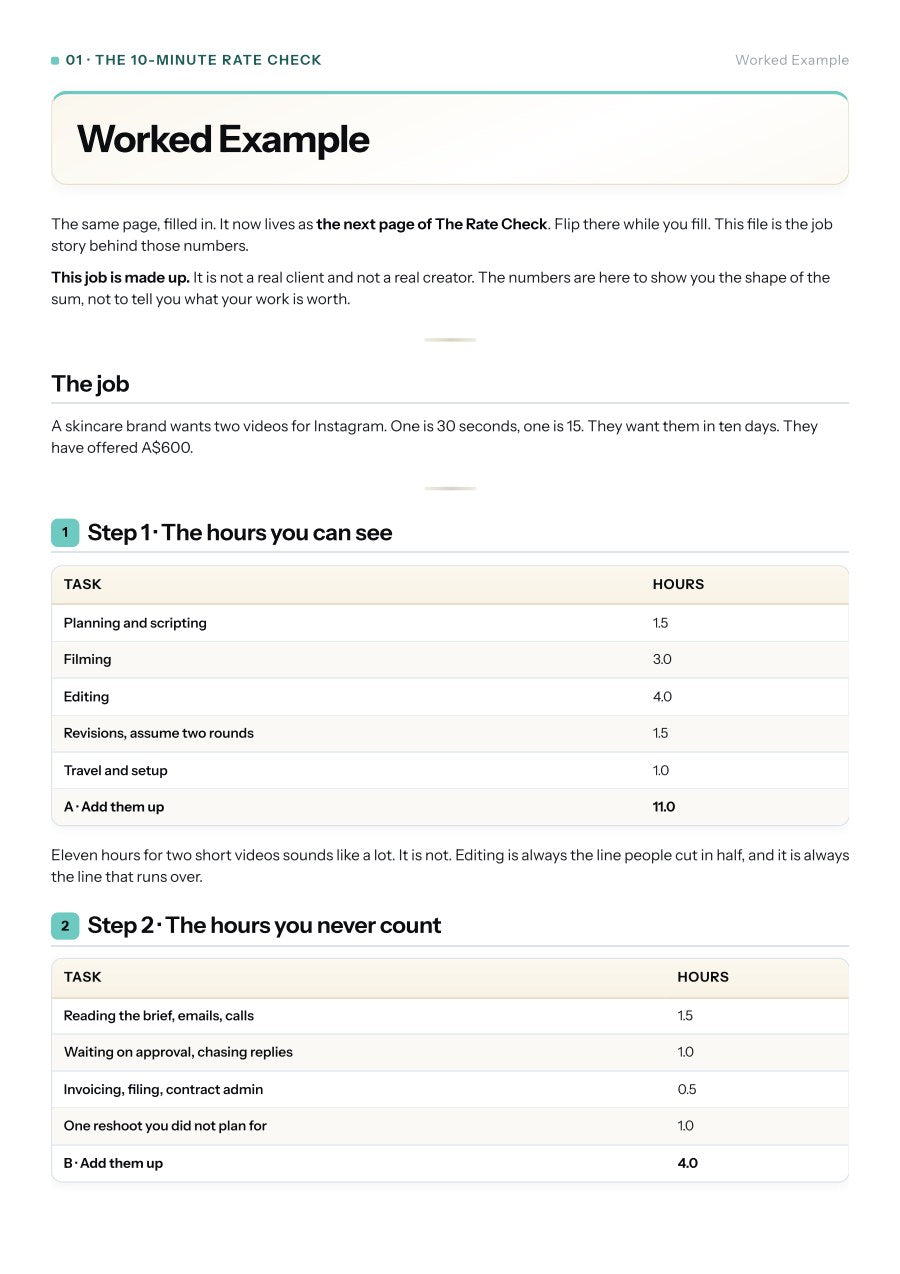Viewport: 900px width, 1274px height.
Task: Select the 'One reshoot you did not plan for' row
Action: coord(450,1126)
